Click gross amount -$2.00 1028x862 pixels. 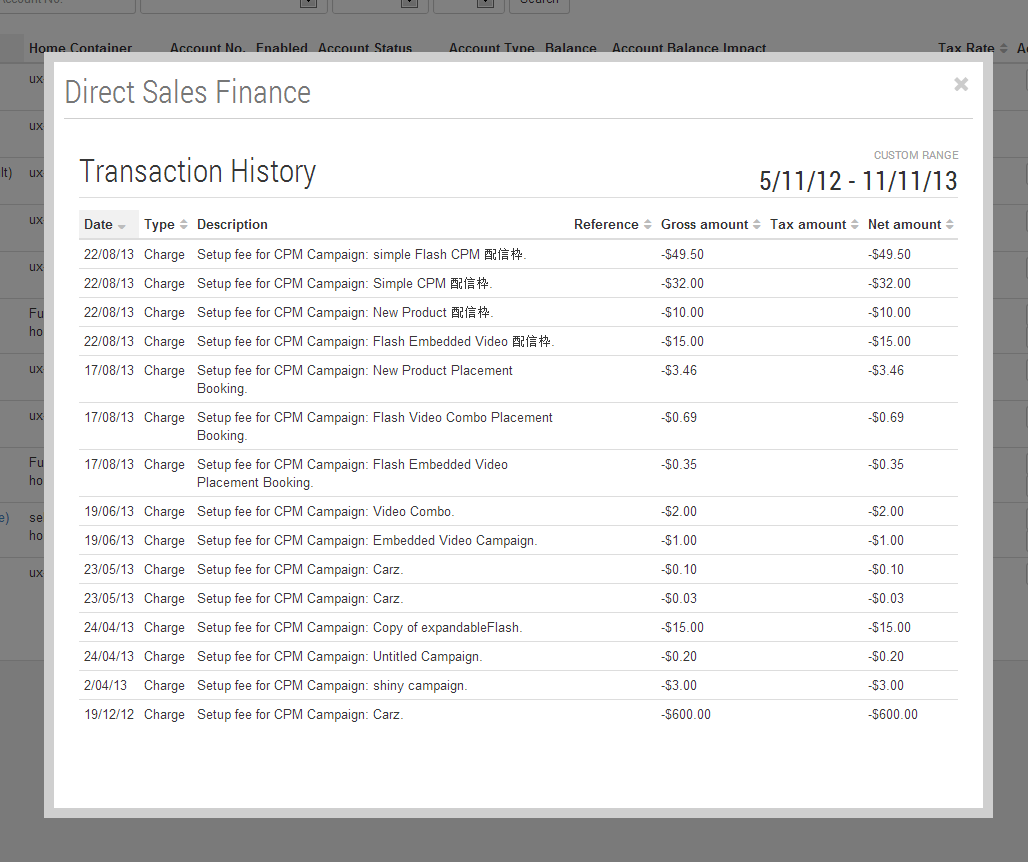point(679,512)
